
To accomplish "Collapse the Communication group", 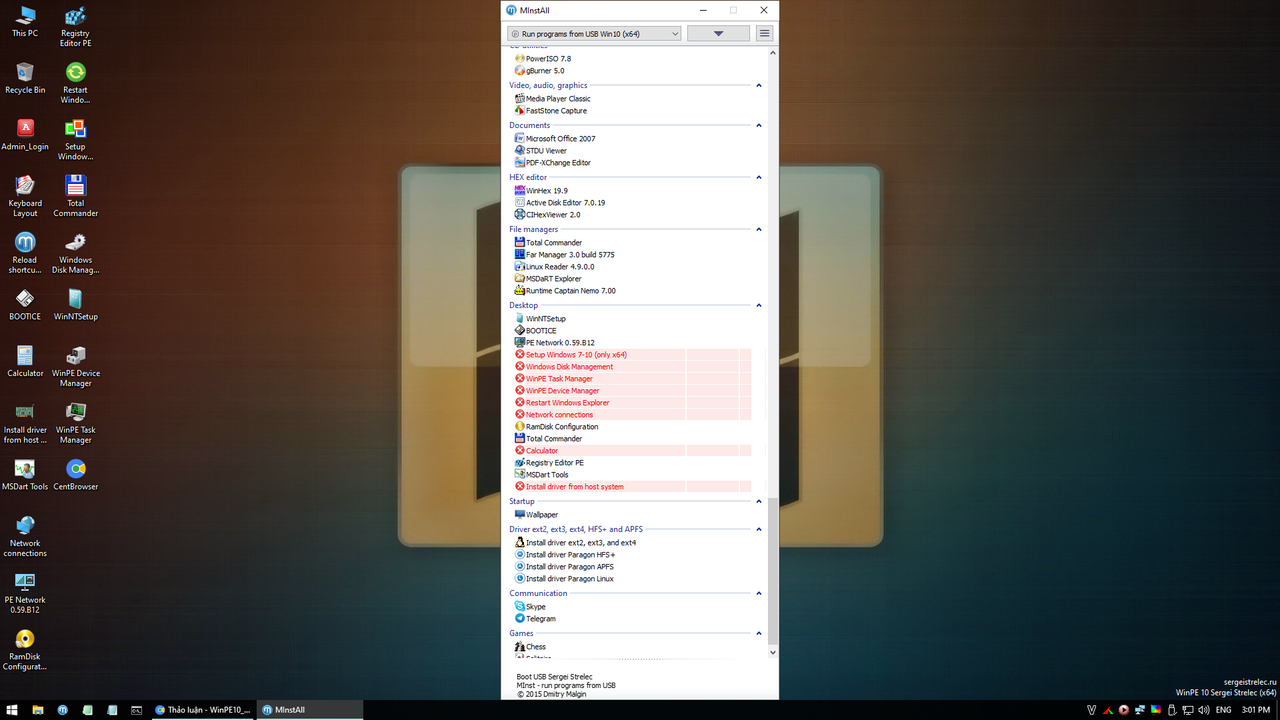I will click(x=759, y=594).
